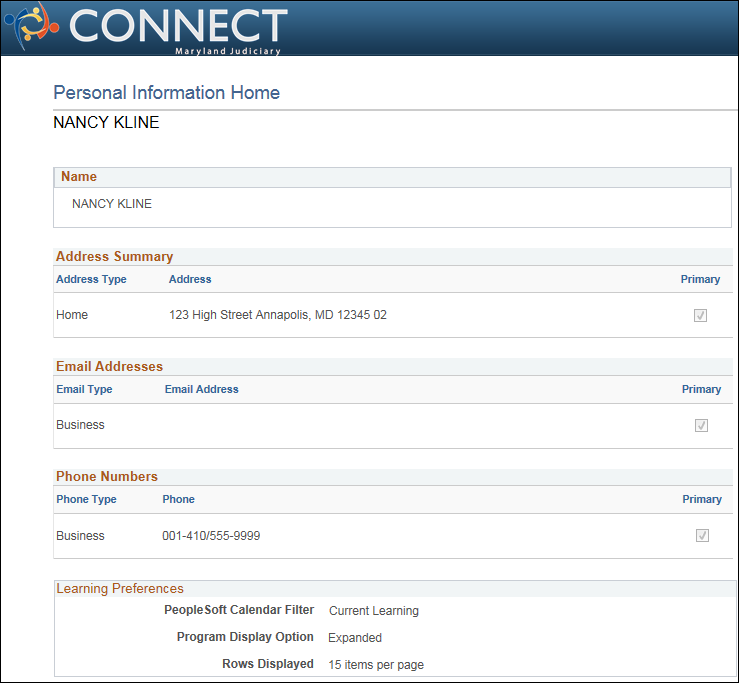Click the Email Type column header
The width and height of the screenshot is (739, 683).
click(84, 389)
